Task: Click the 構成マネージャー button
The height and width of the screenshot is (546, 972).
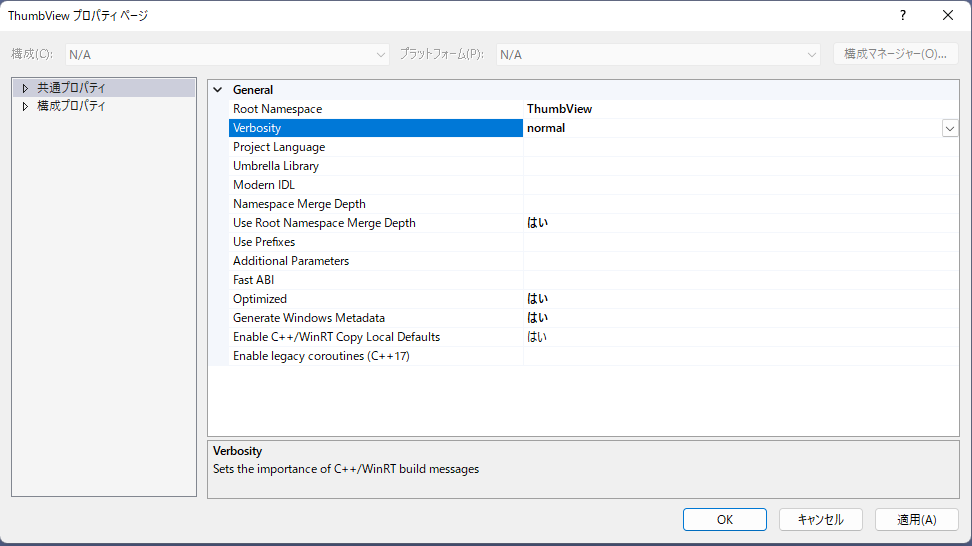Action: 895,54
